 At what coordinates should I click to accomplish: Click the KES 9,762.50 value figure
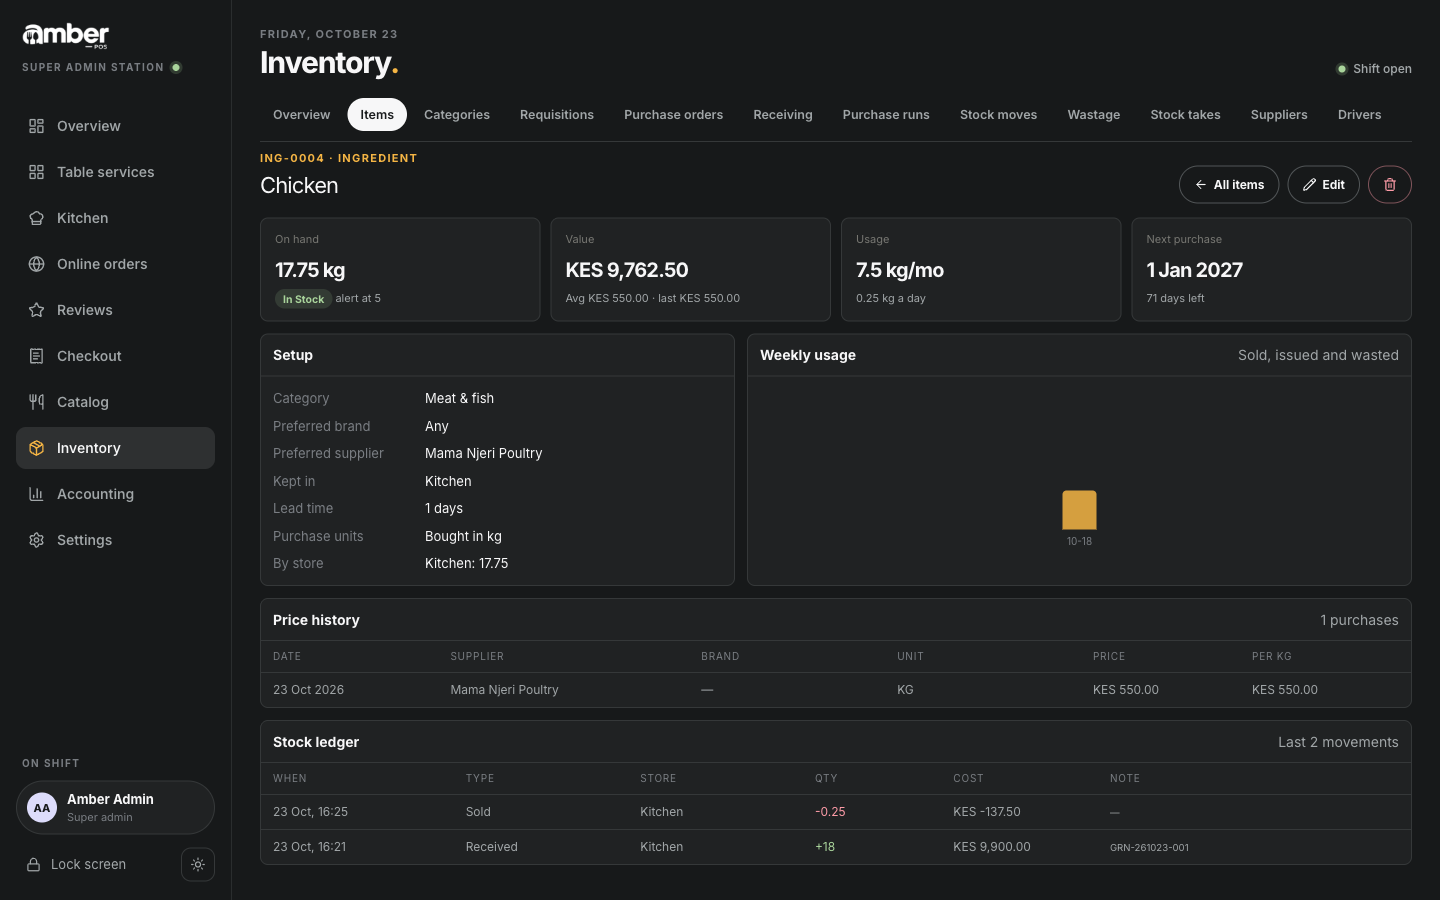(x=627, y=270)
